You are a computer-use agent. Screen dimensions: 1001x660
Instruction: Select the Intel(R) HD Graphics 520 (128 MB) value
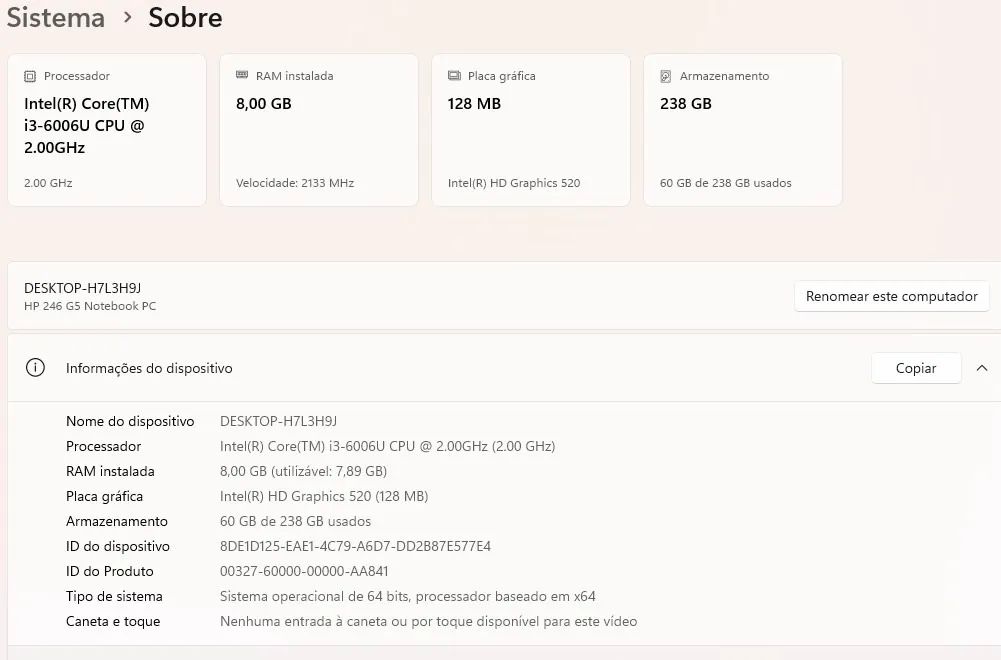click(324, 497)
